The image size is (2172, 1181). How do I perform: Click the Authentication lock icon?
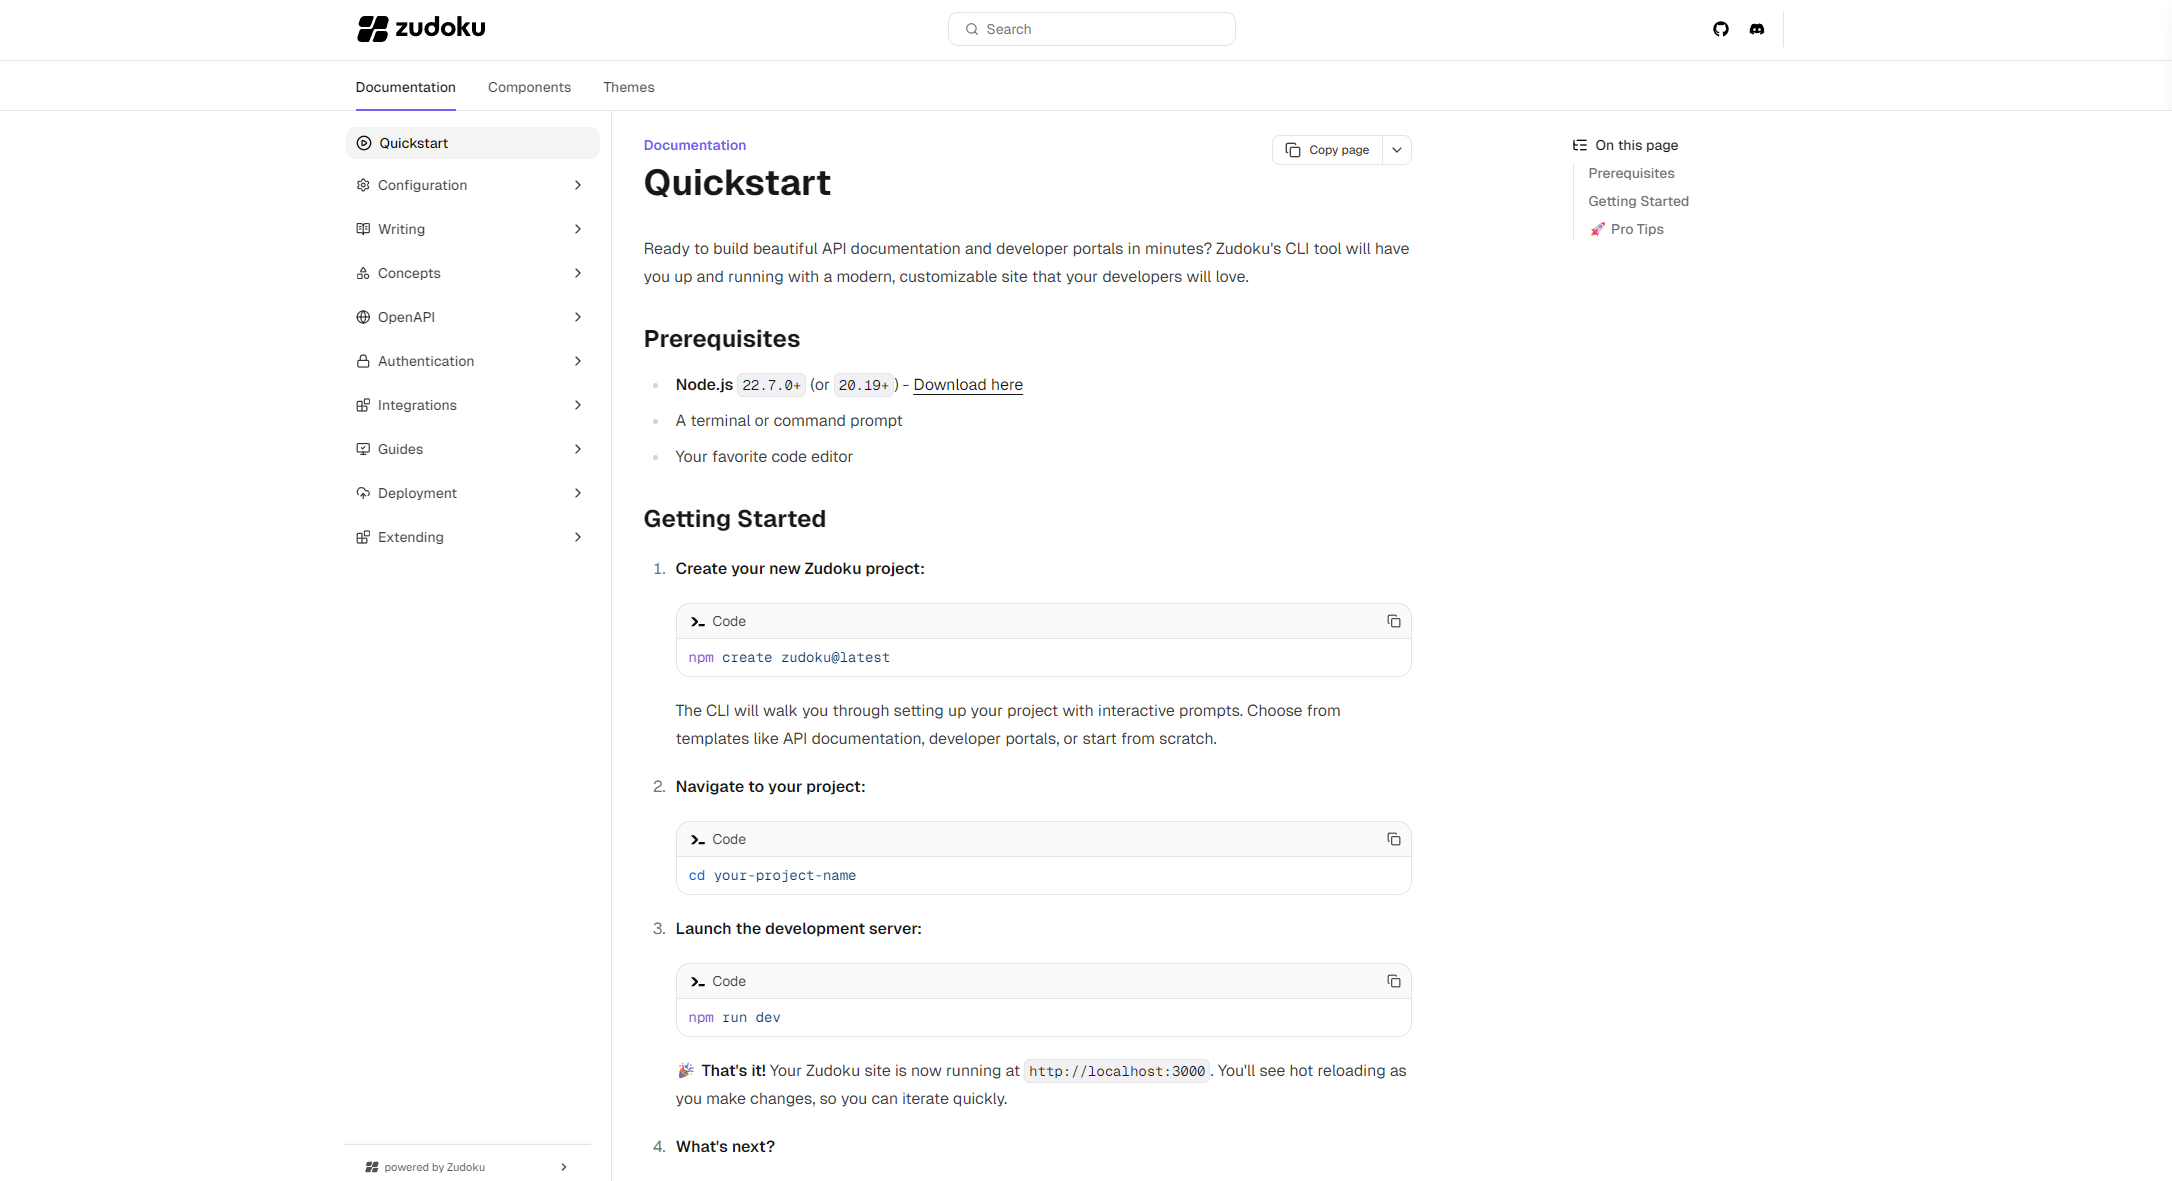363,361
